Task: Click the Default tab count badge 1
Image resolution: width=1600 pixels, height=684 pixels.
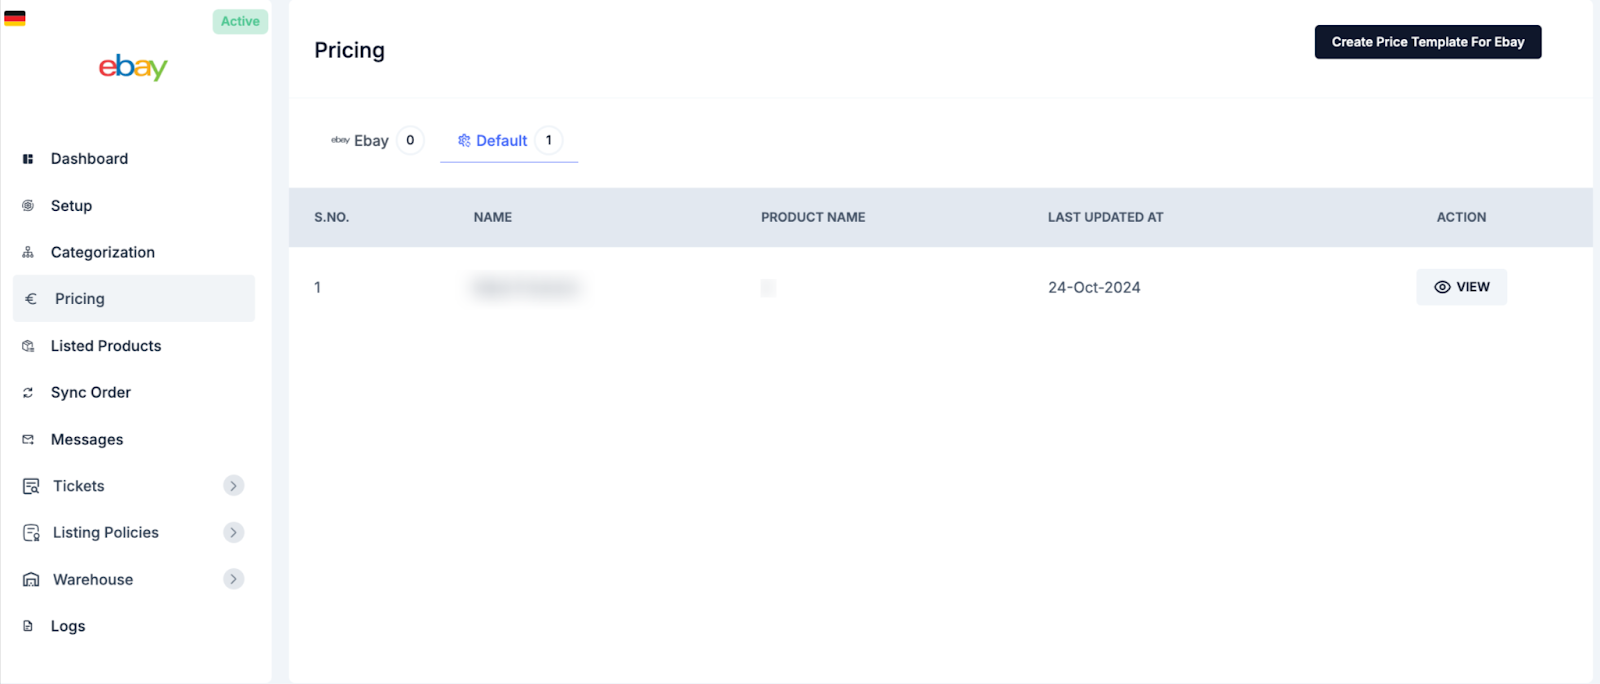Action: coord(548,140)
